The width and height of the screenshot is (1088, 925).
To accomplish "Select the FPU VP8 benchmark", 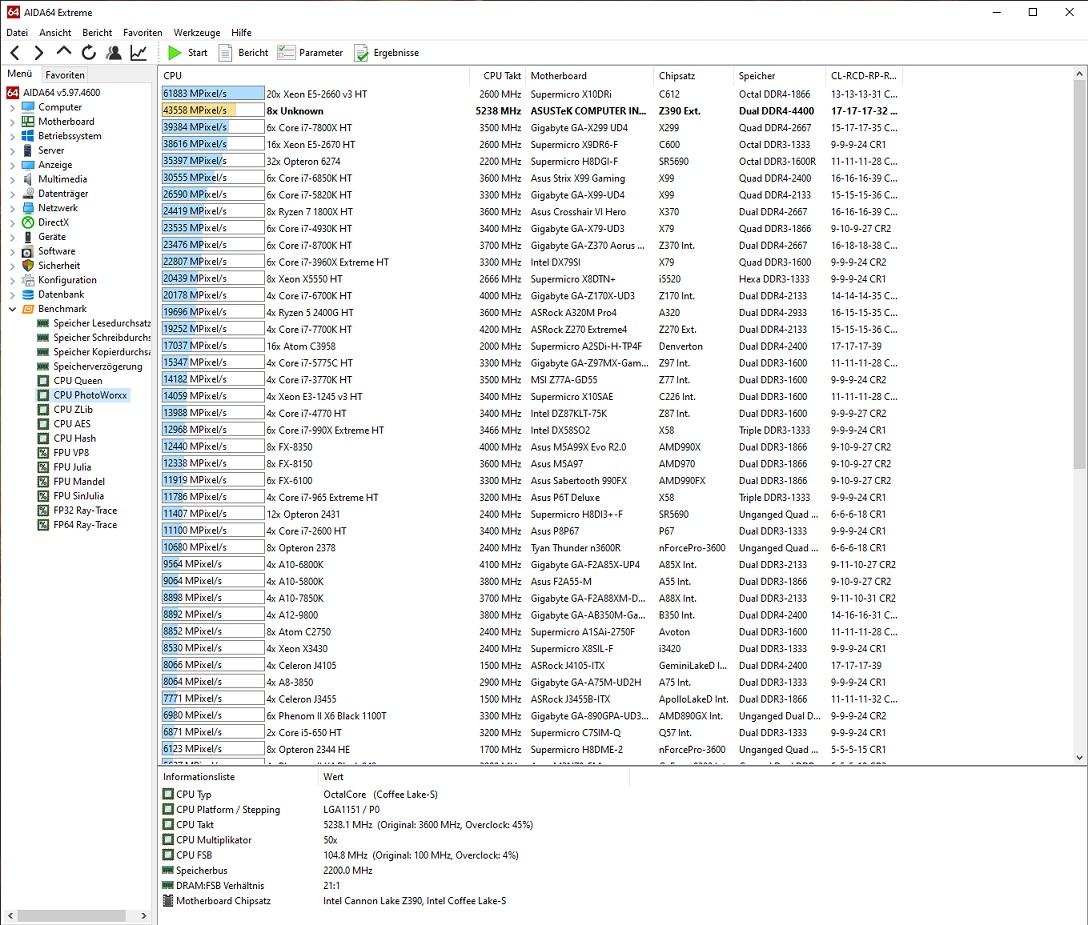I will tap(71, 452).
